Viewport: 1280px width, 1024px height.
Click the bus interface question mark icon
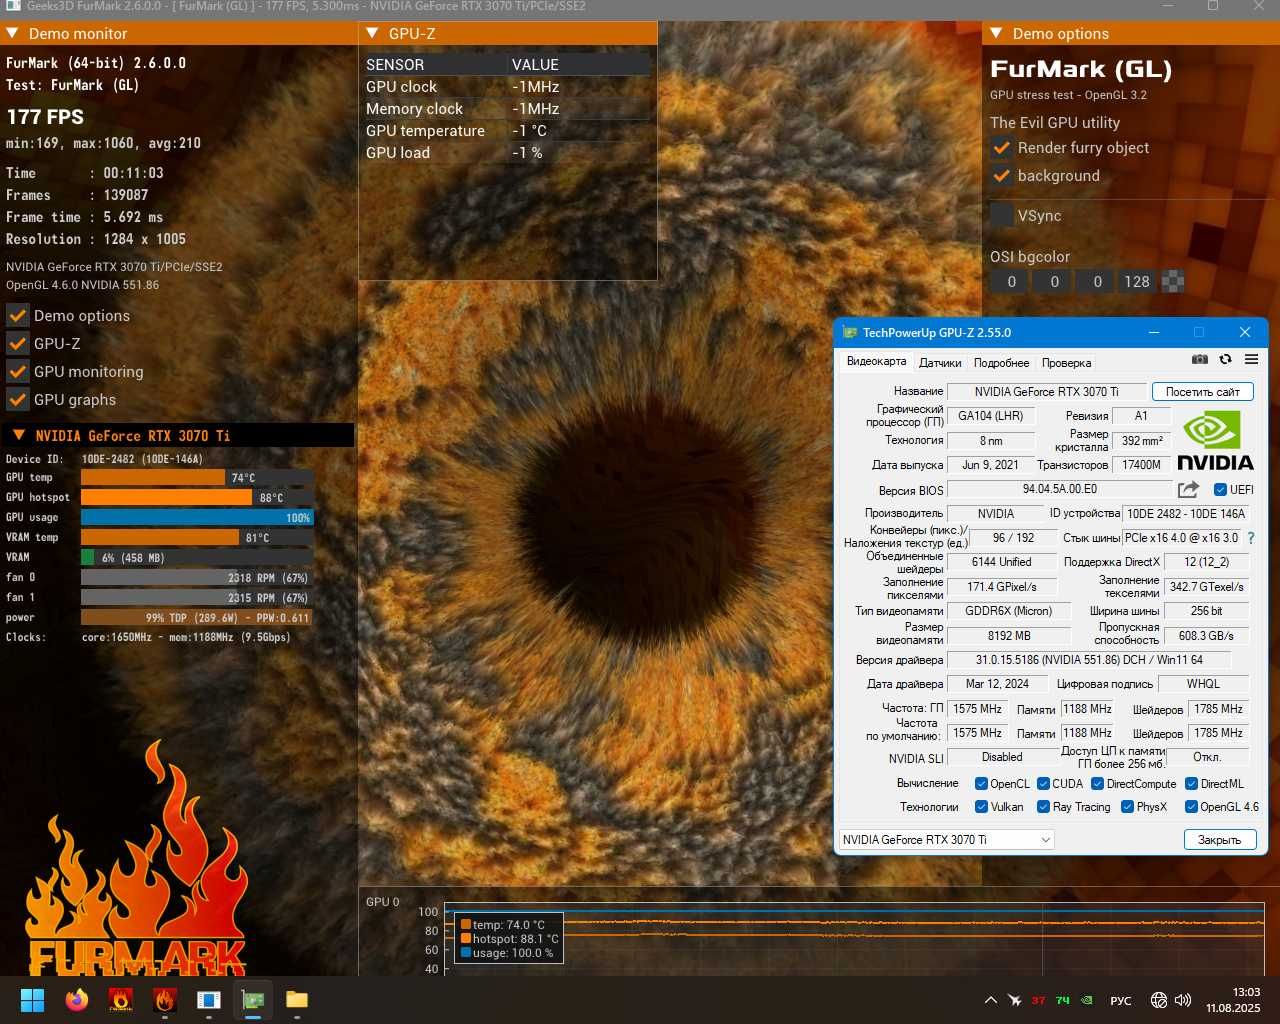coord(1251,538)
